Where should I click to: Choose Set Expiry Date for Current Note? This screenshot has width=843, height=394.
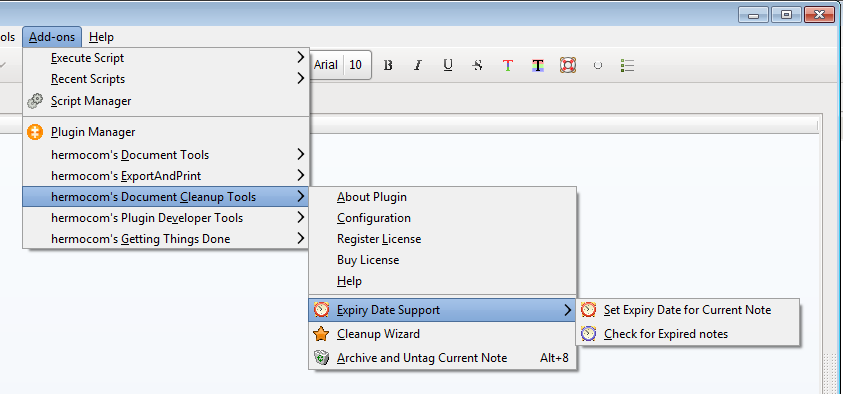[688, 310]
